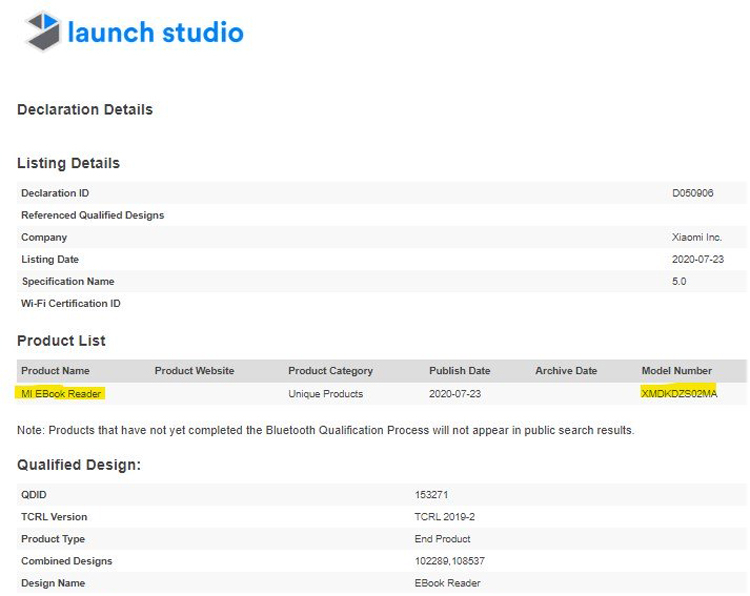Select the MI EBook Reader product name
Screen dimensions: 750x596
tap(61, 394)
